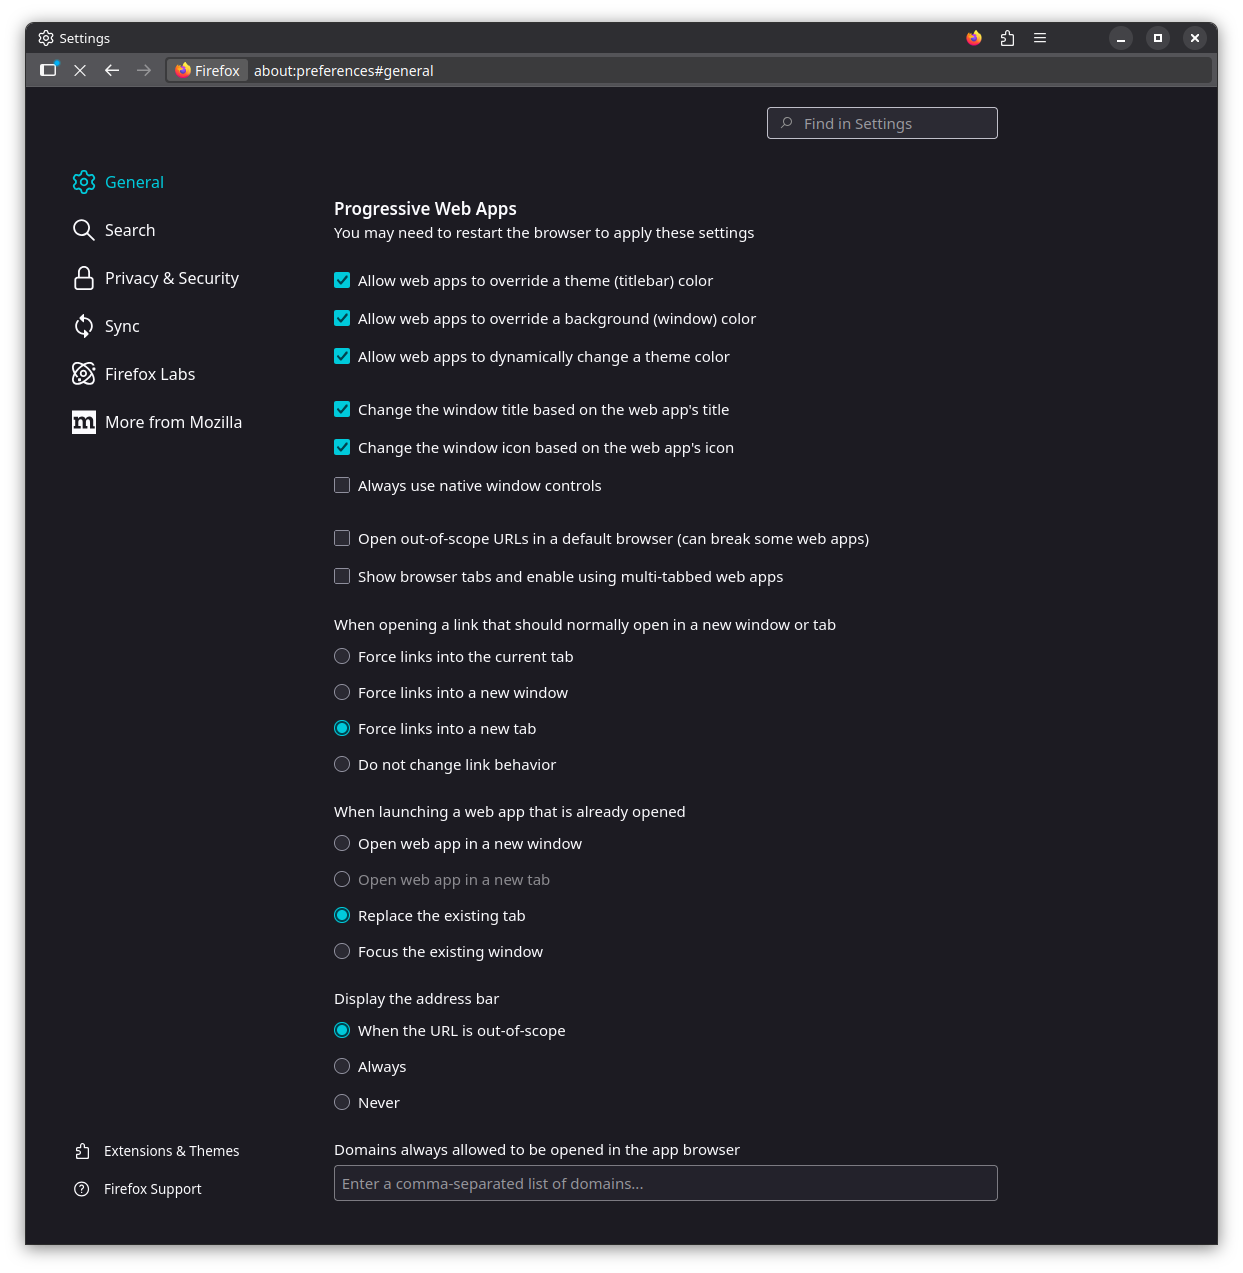Uncheck override theme (titlebar) color option

coord(342,280)
